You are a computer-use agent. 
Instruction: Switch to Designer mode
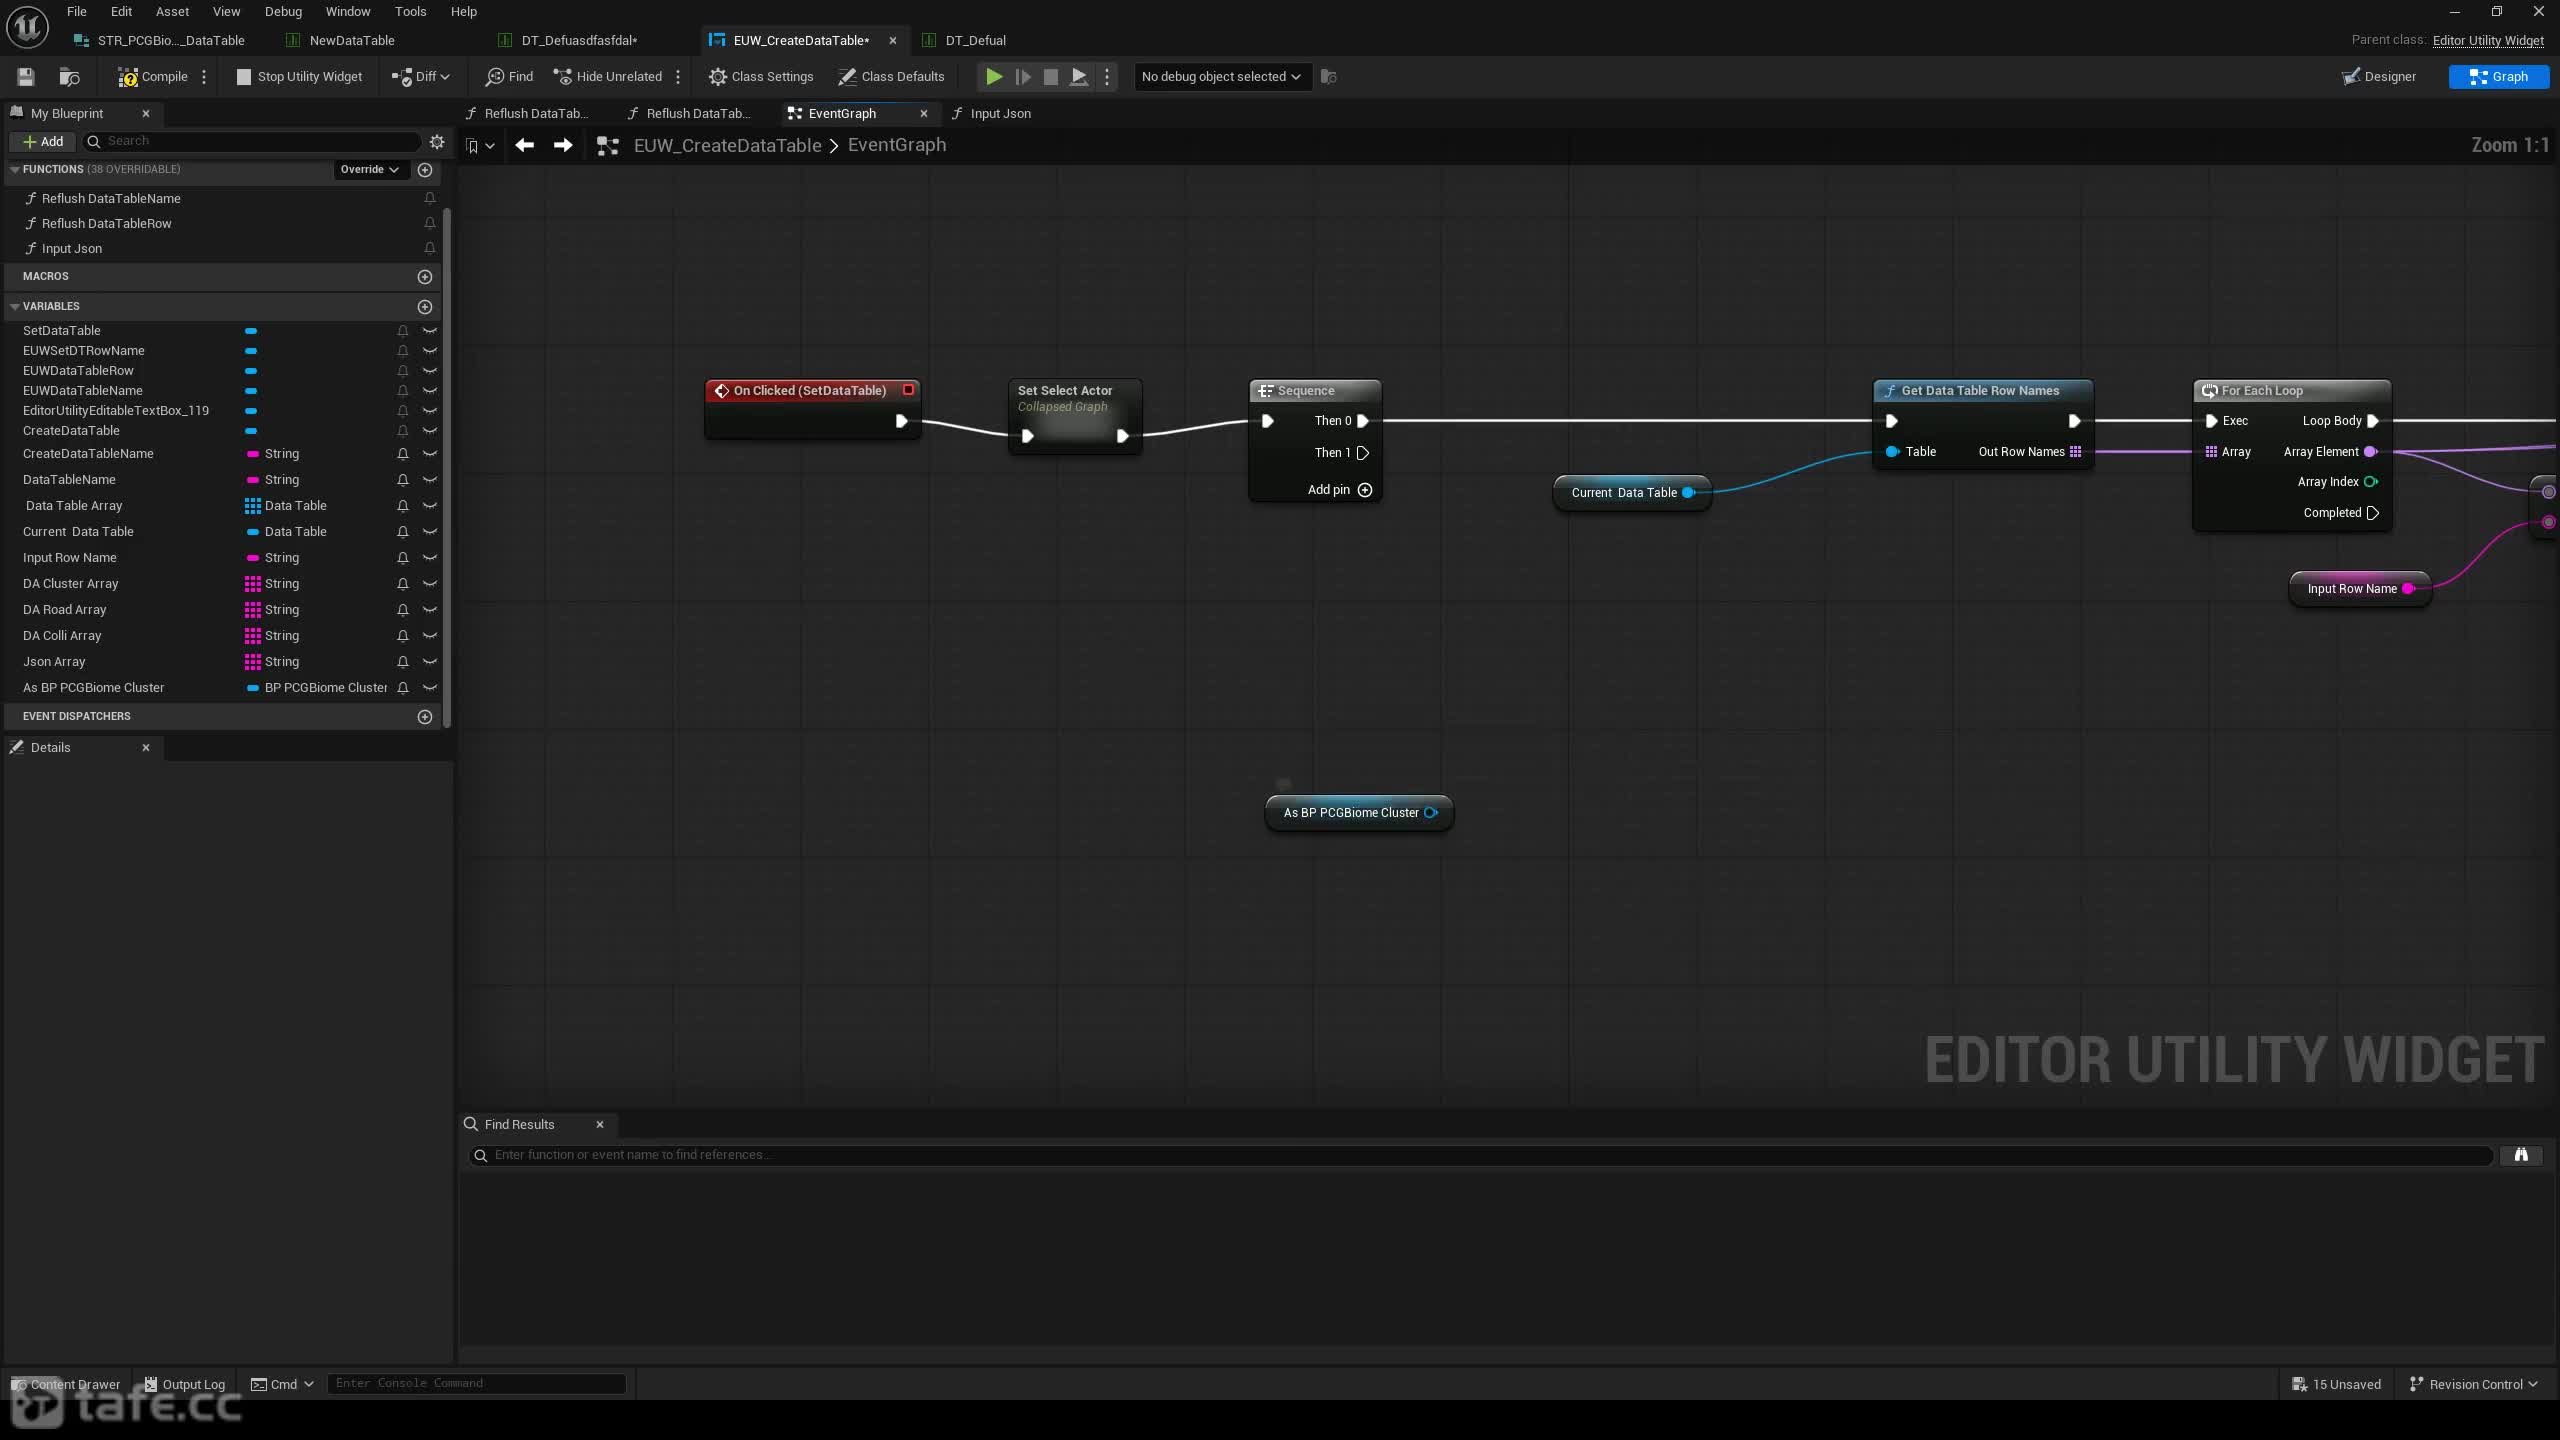click(x=2378, y=77)
